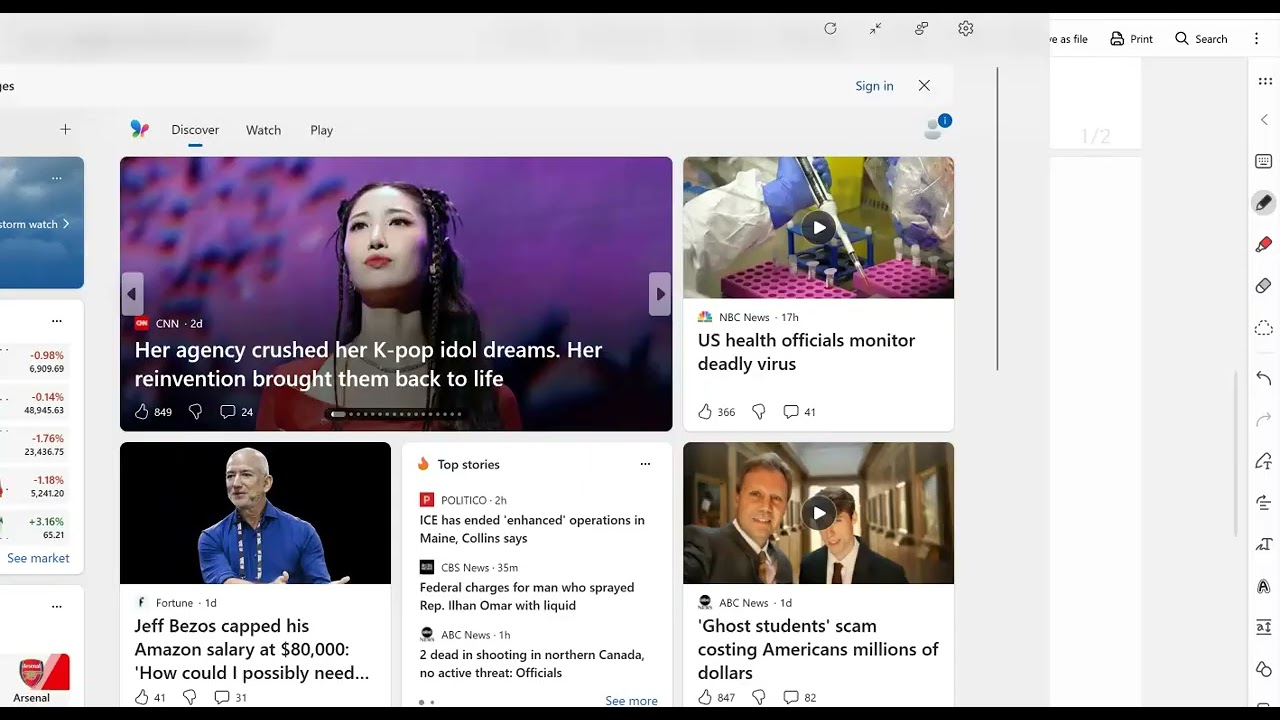Image resolution: width=1280 pixels, height=720 pixels.
Task: Collapse the ink toolbar with the chevron
Action: tap(1264, 120)
